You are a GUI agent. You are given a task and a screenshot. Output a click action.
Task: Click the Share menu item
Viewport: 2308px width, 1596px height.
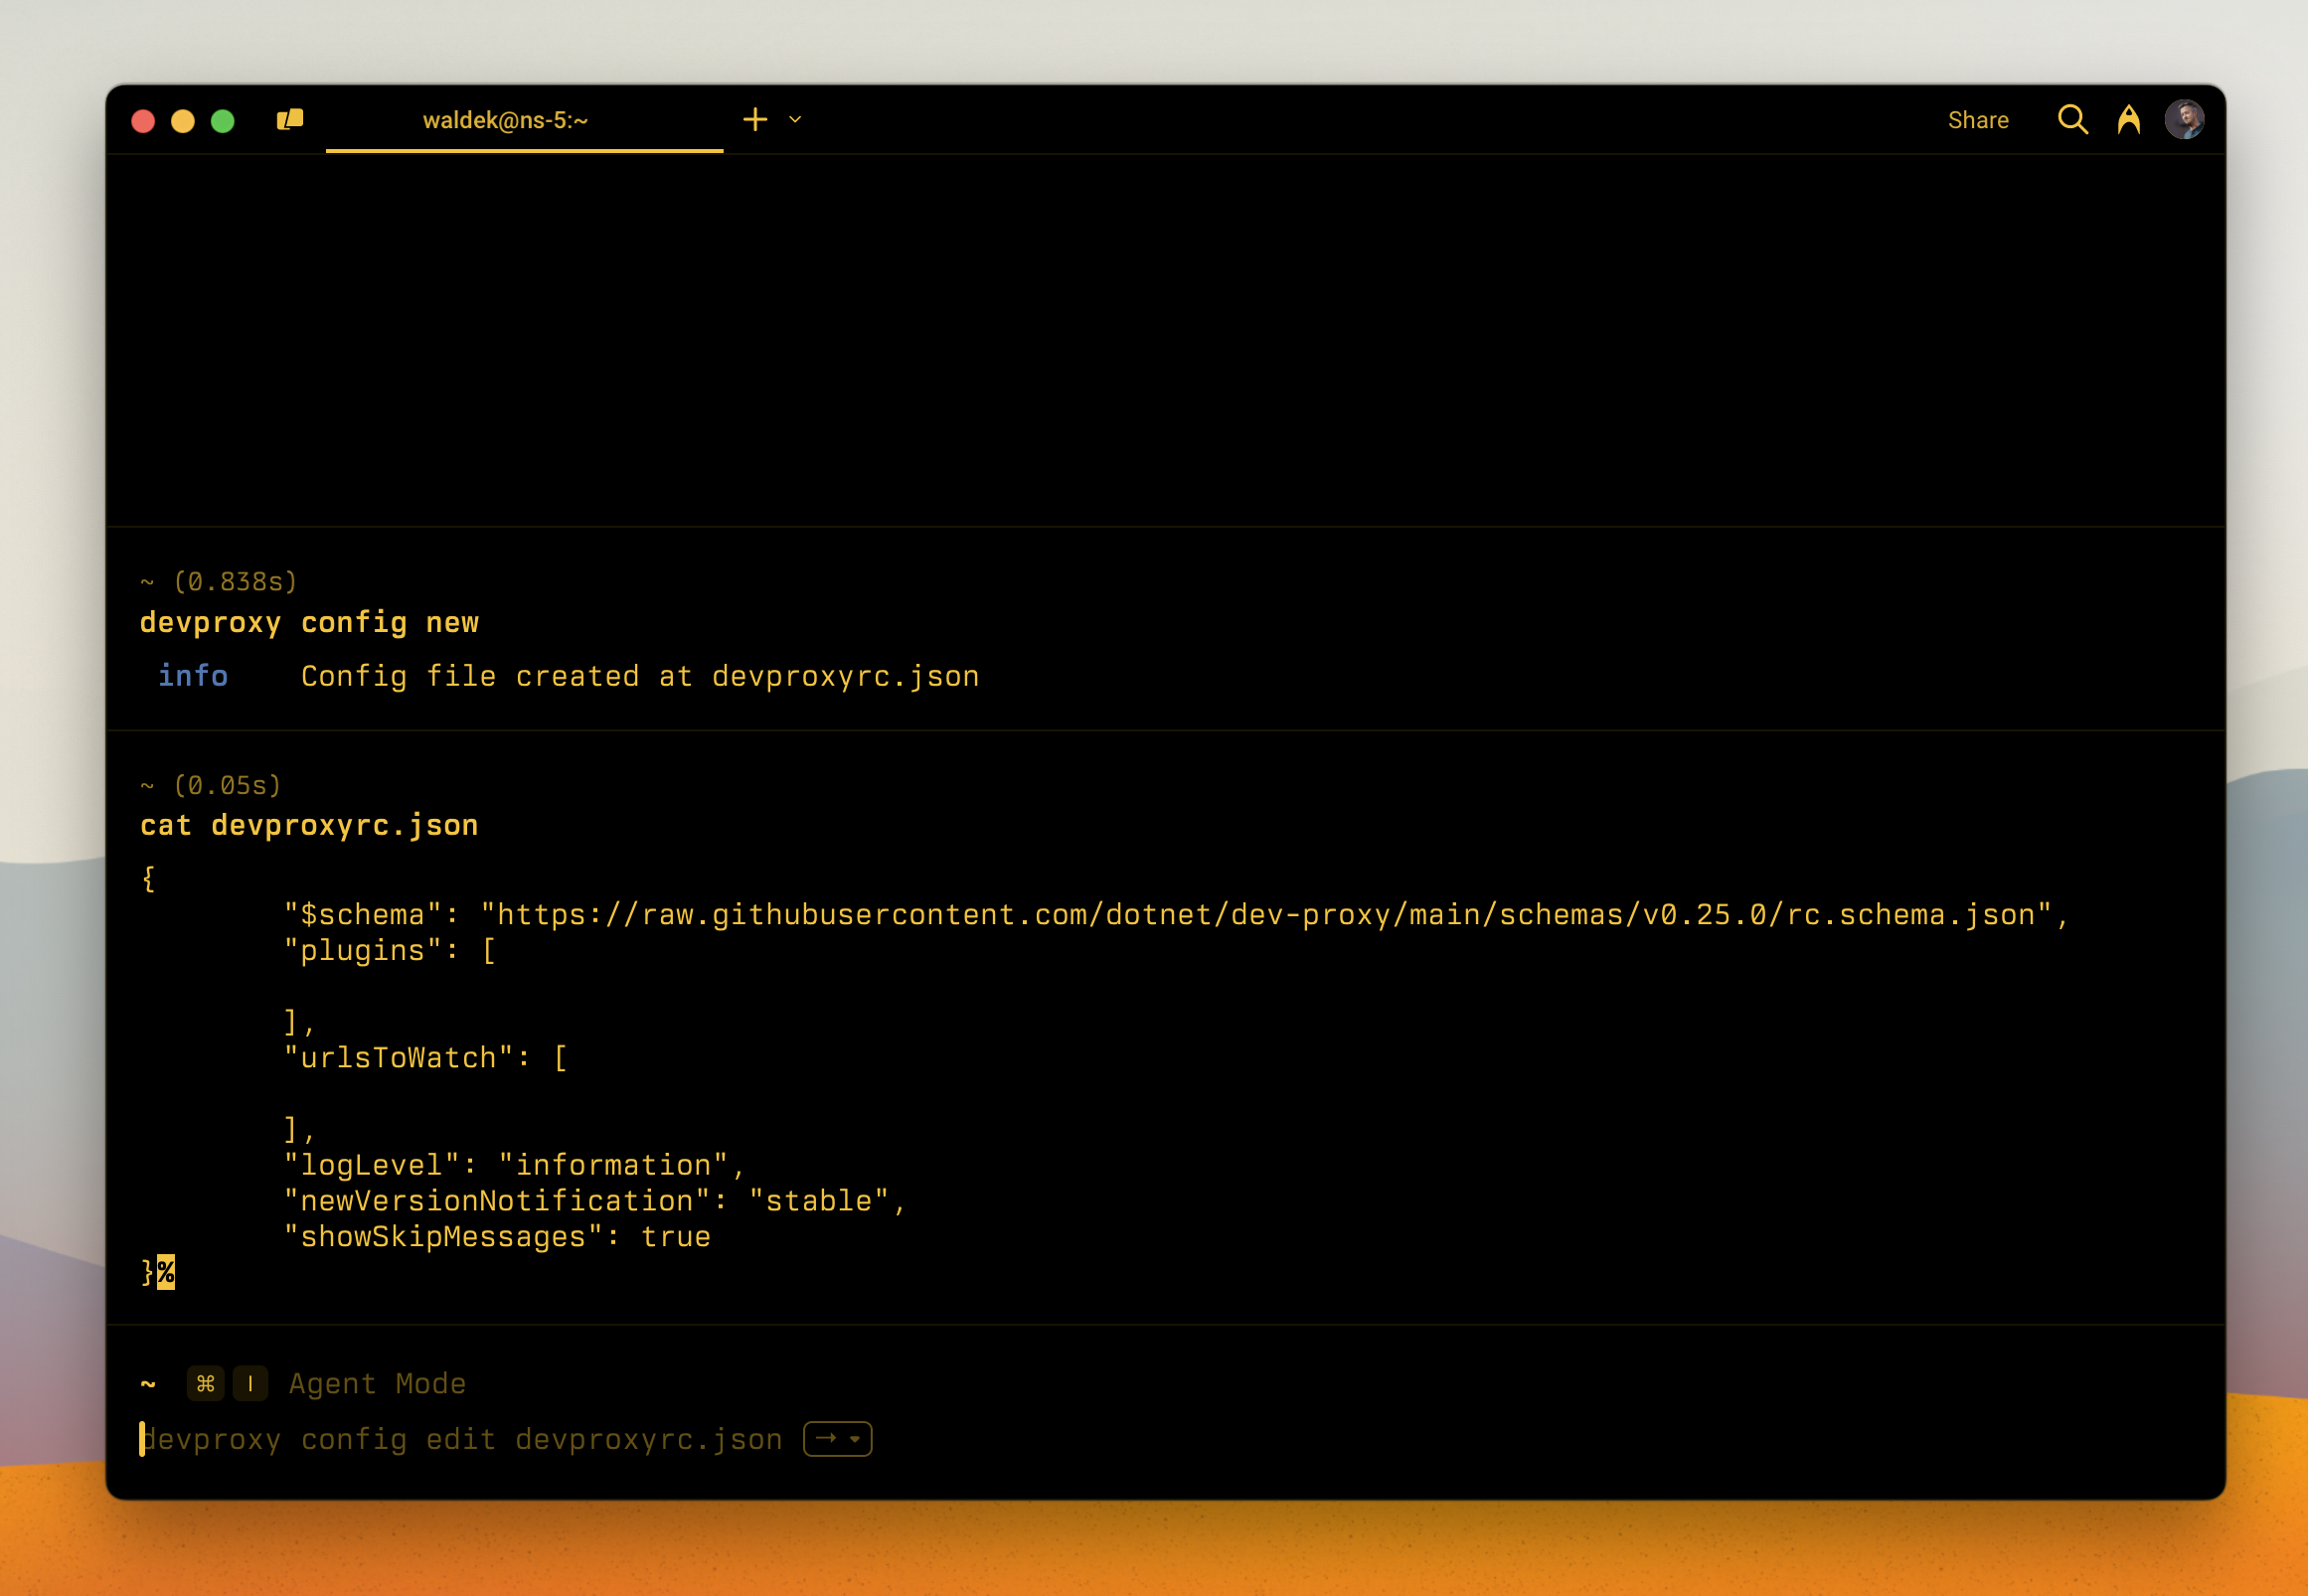pos(1979,119)
